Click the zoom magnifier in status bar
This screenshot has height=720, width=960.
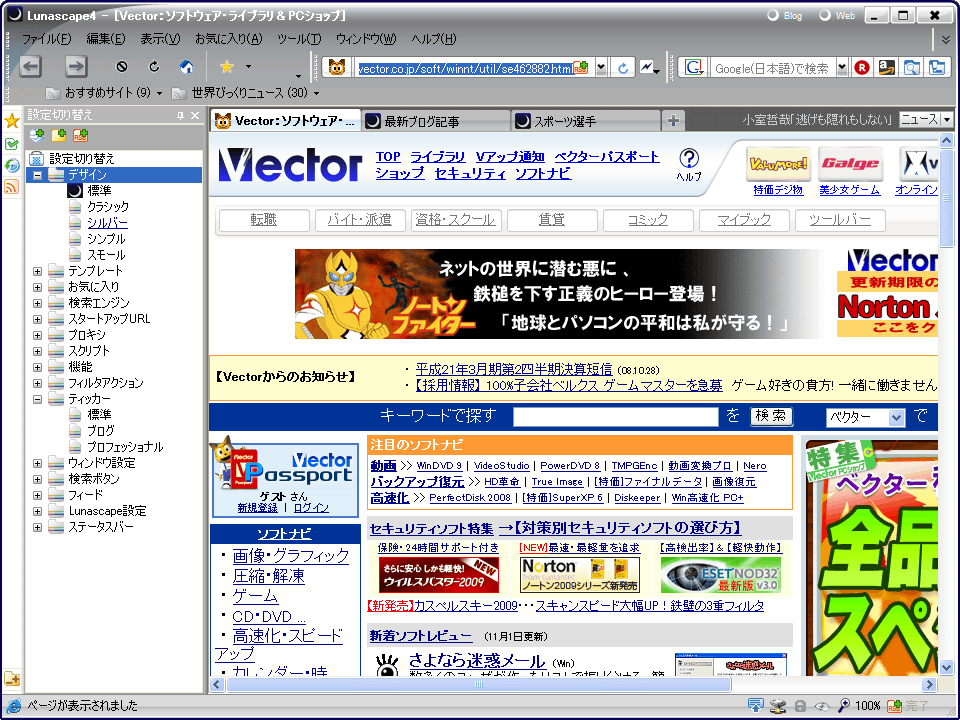tap(844, 706)
